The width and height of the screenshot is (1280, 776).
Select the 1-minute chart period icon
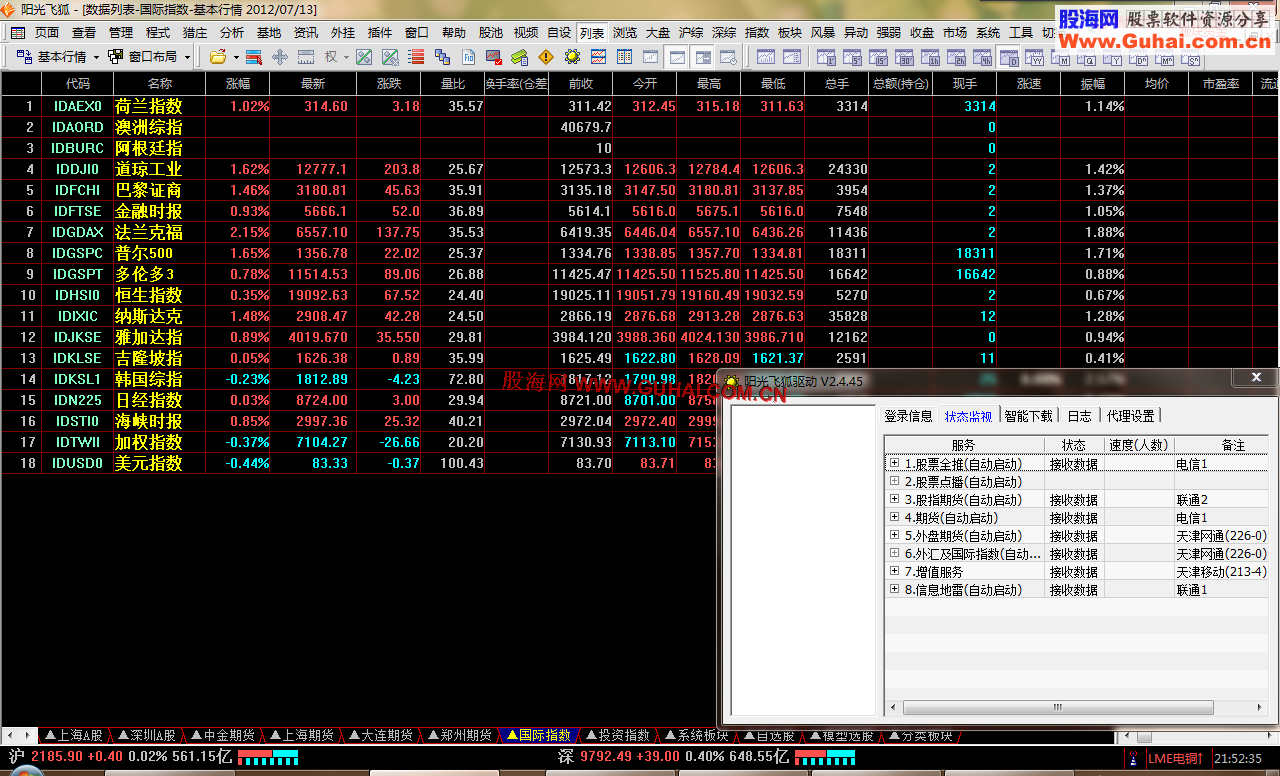click(826, 57)
